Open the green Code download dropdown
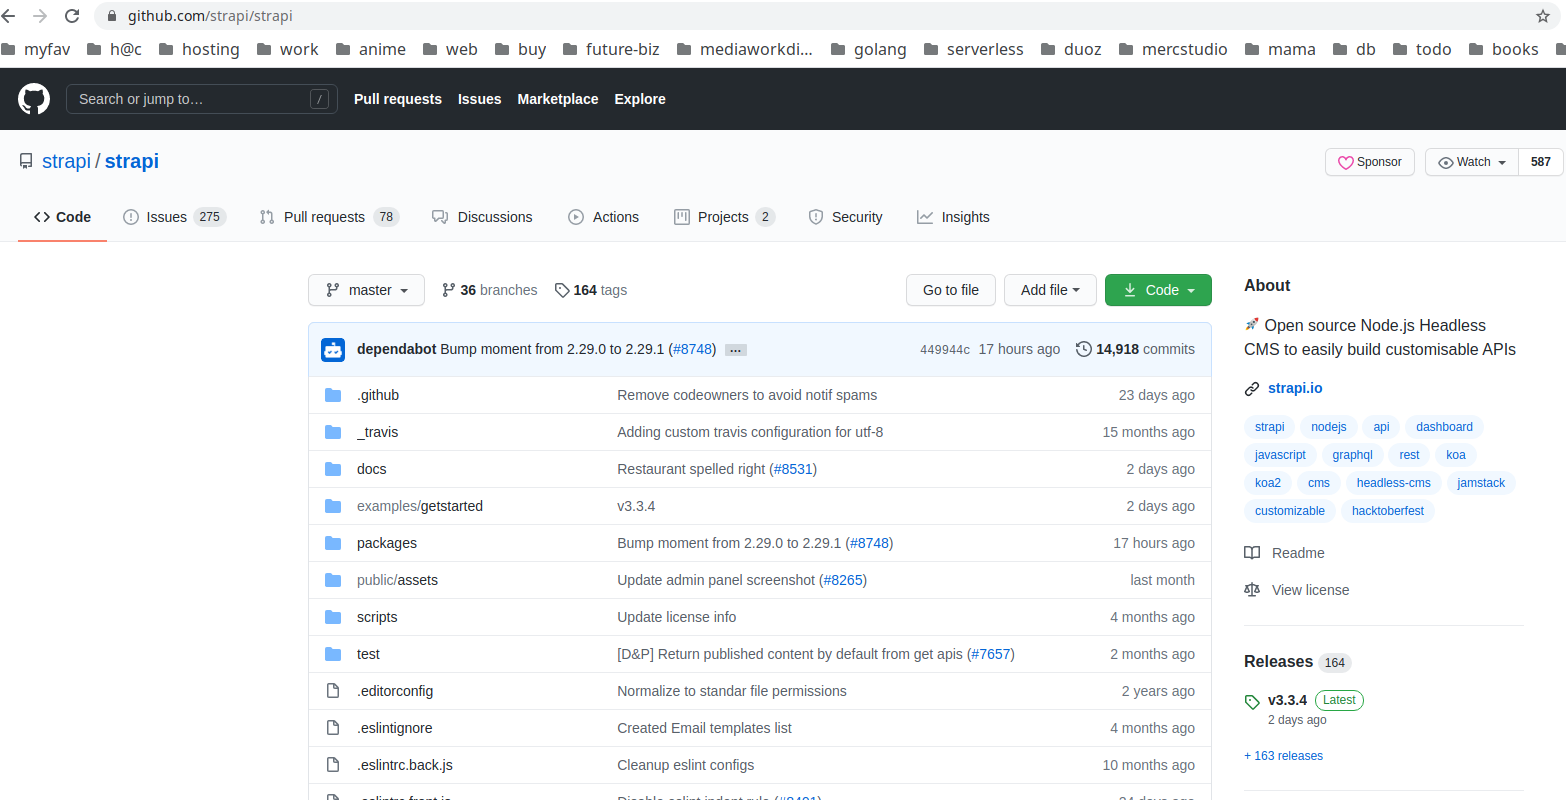1566x800 pixels. [x=1157, y=290]
